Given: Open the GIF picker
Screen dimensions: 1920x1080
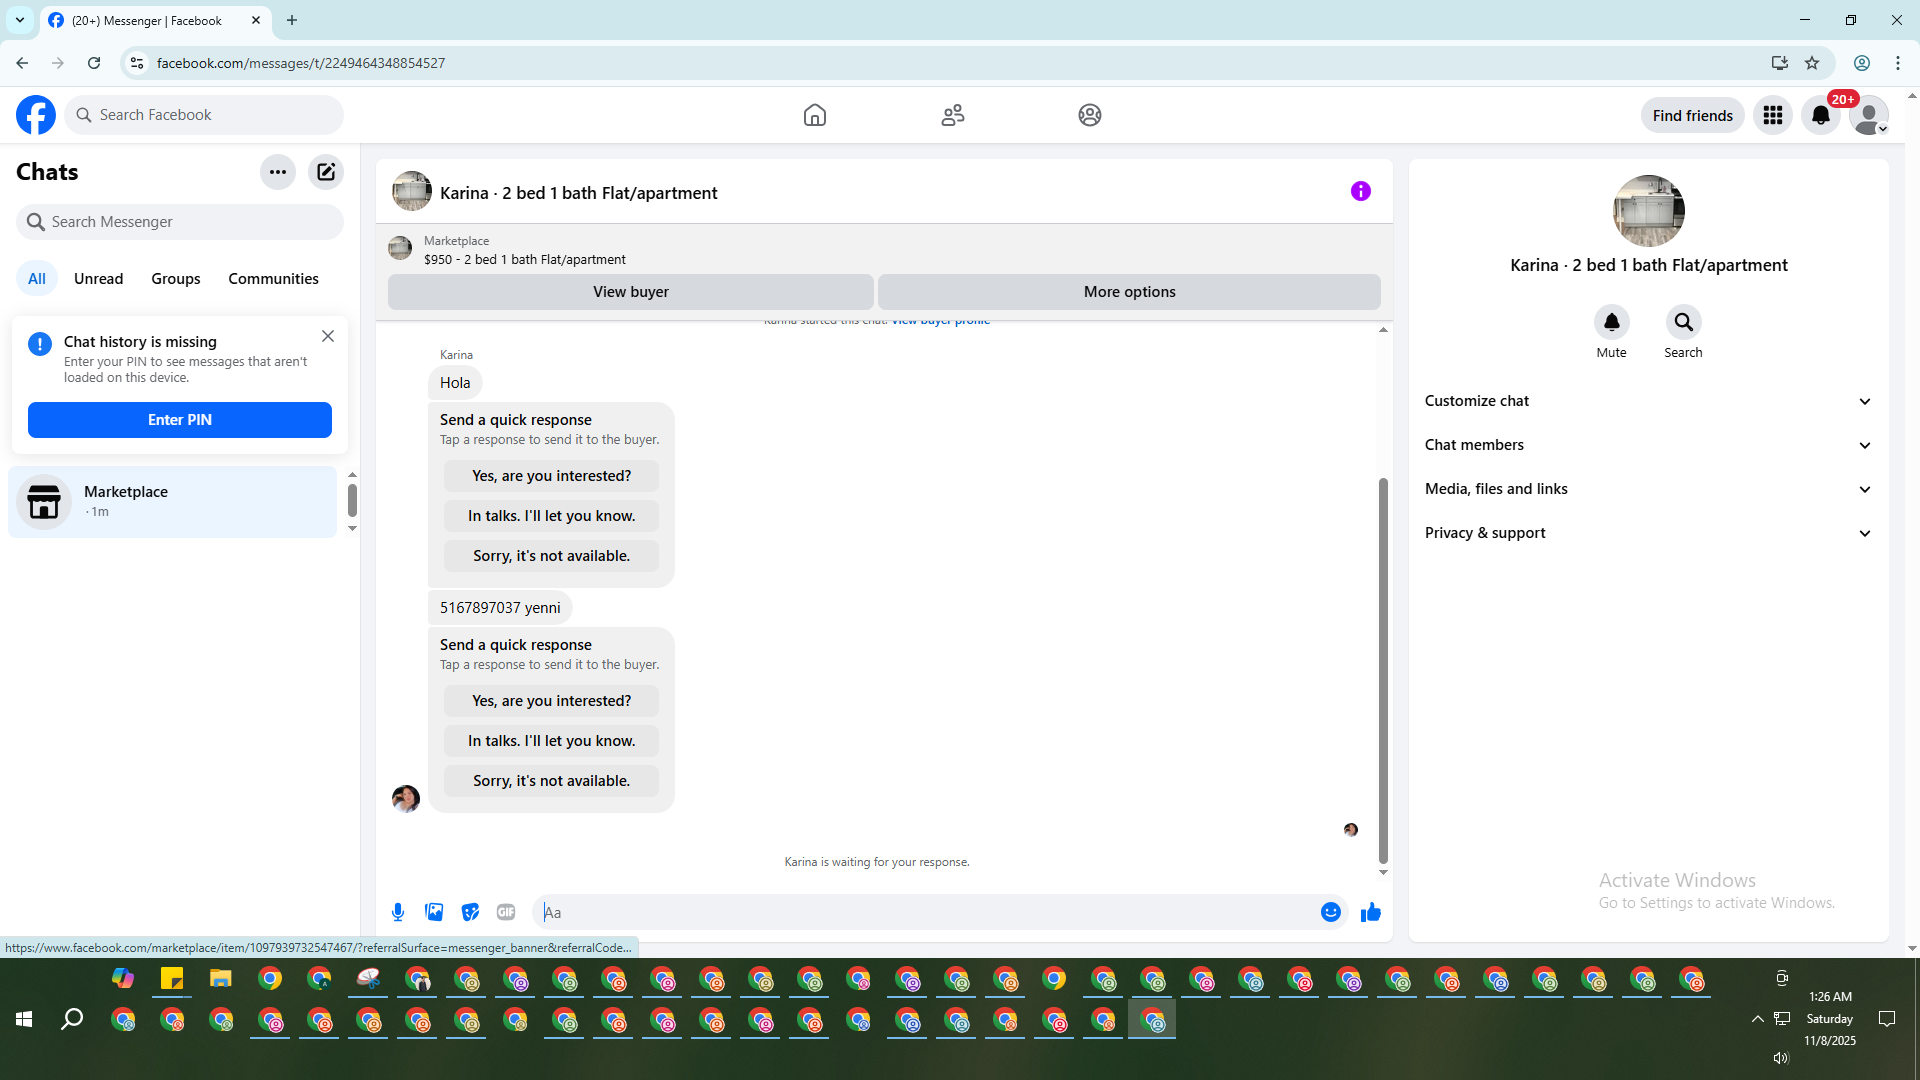Looking at the screenshot, I should [506, 912].
